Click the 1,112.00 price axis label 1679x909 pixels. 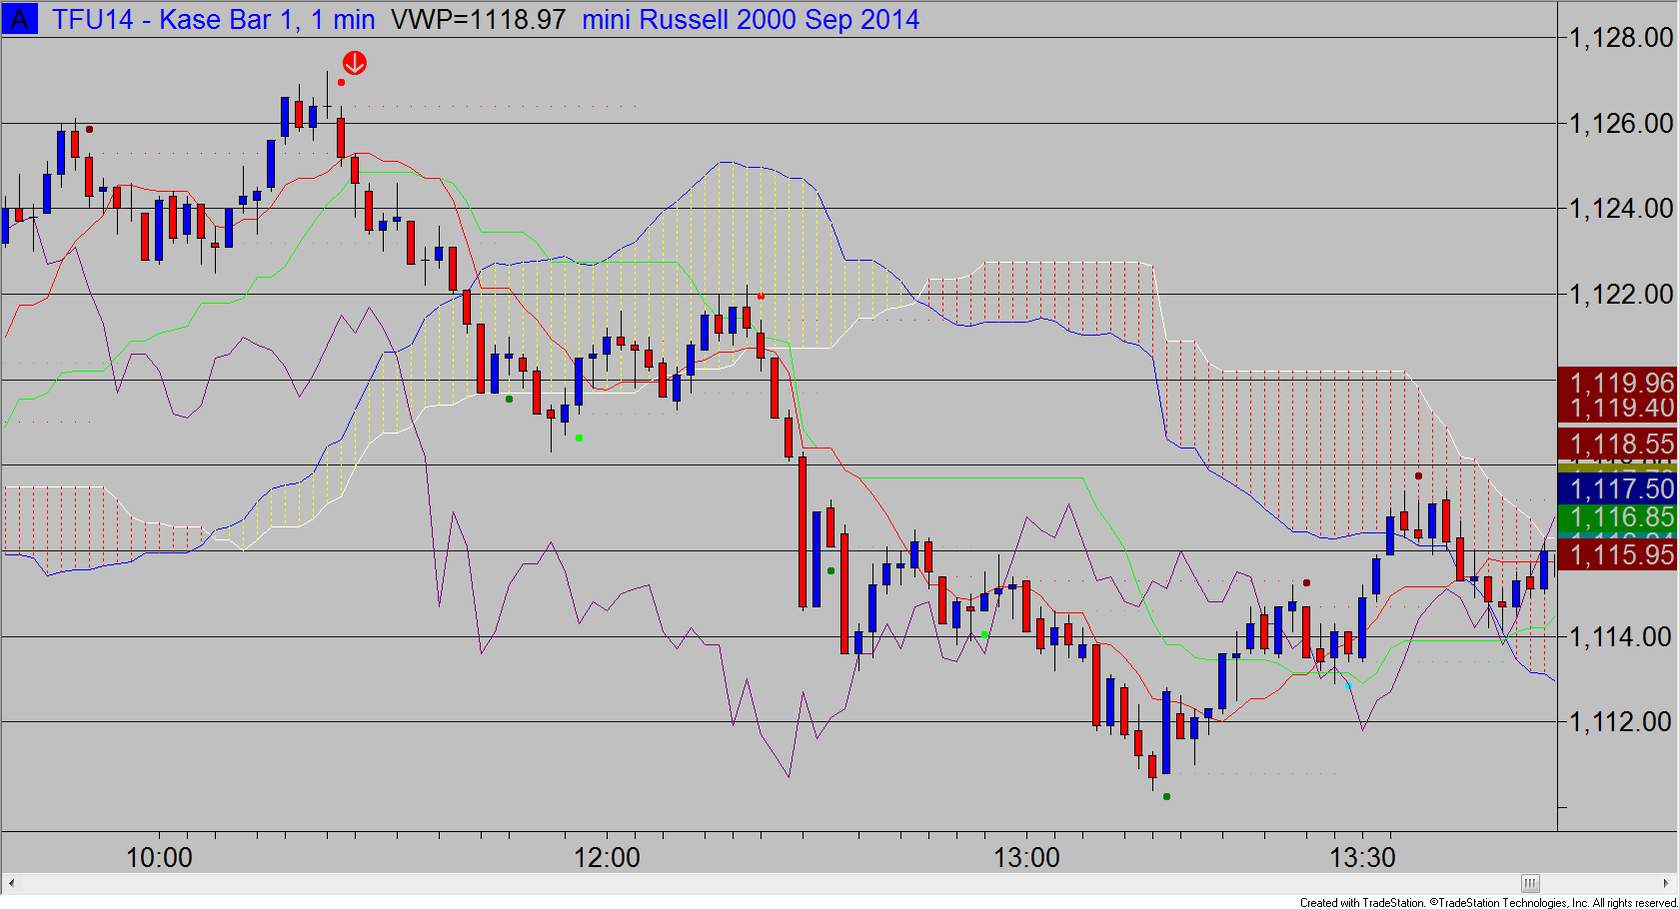(1621, 722)
